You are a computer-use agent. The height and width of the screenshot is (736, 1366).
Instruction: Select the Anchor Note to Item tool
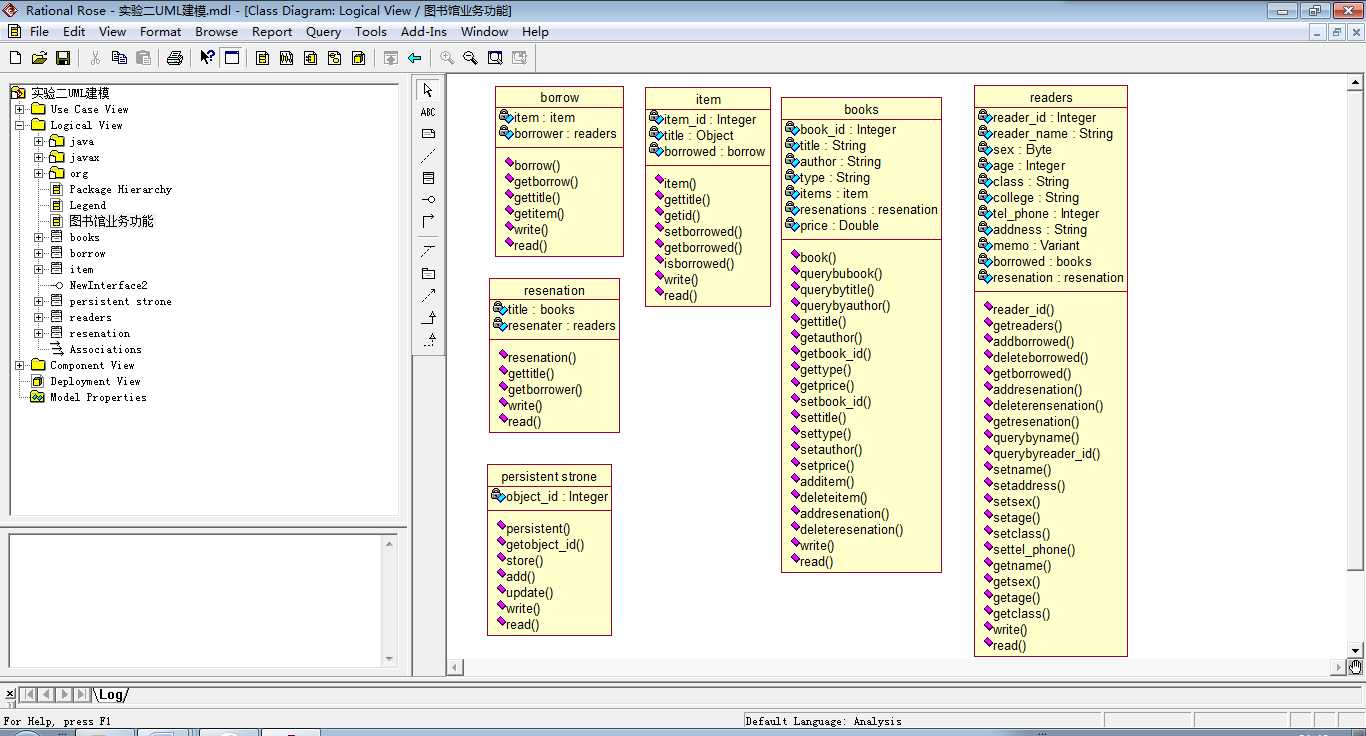click(x=428, y=156)
